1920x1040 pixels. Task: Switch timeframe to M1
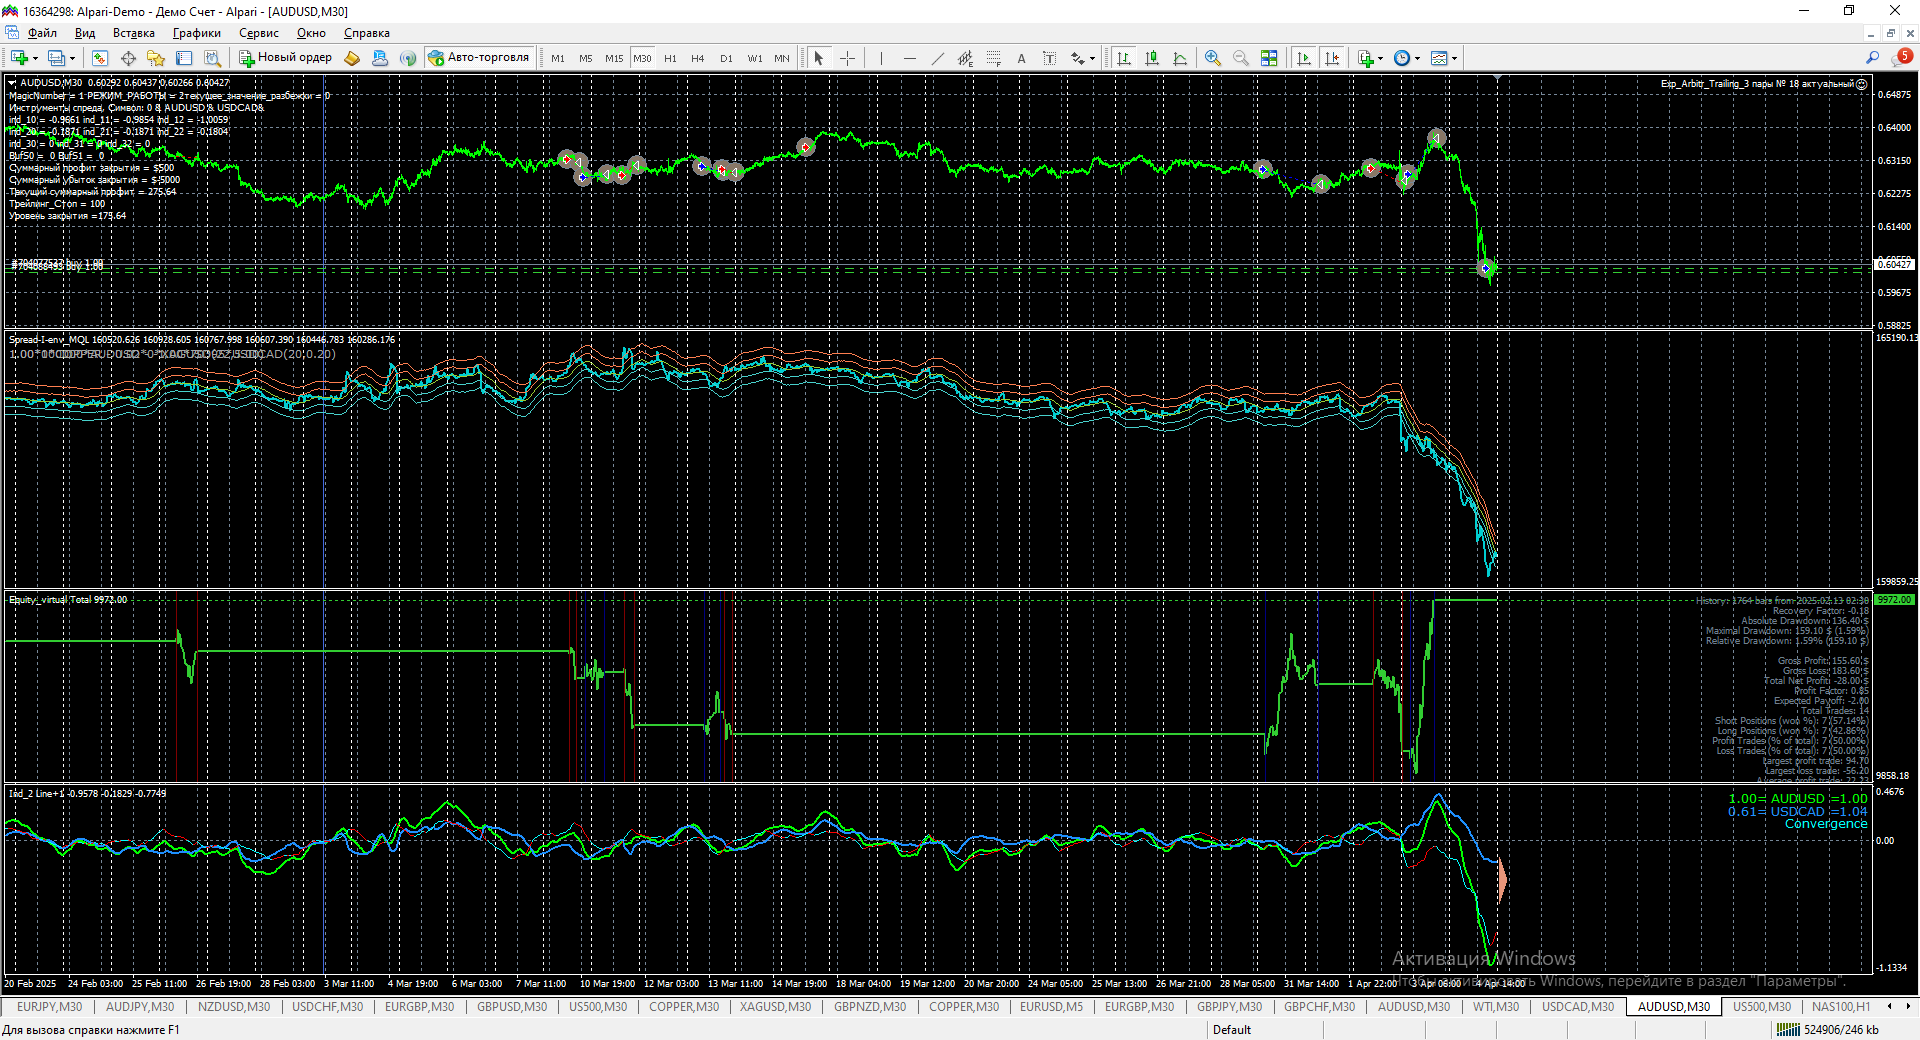558,58
